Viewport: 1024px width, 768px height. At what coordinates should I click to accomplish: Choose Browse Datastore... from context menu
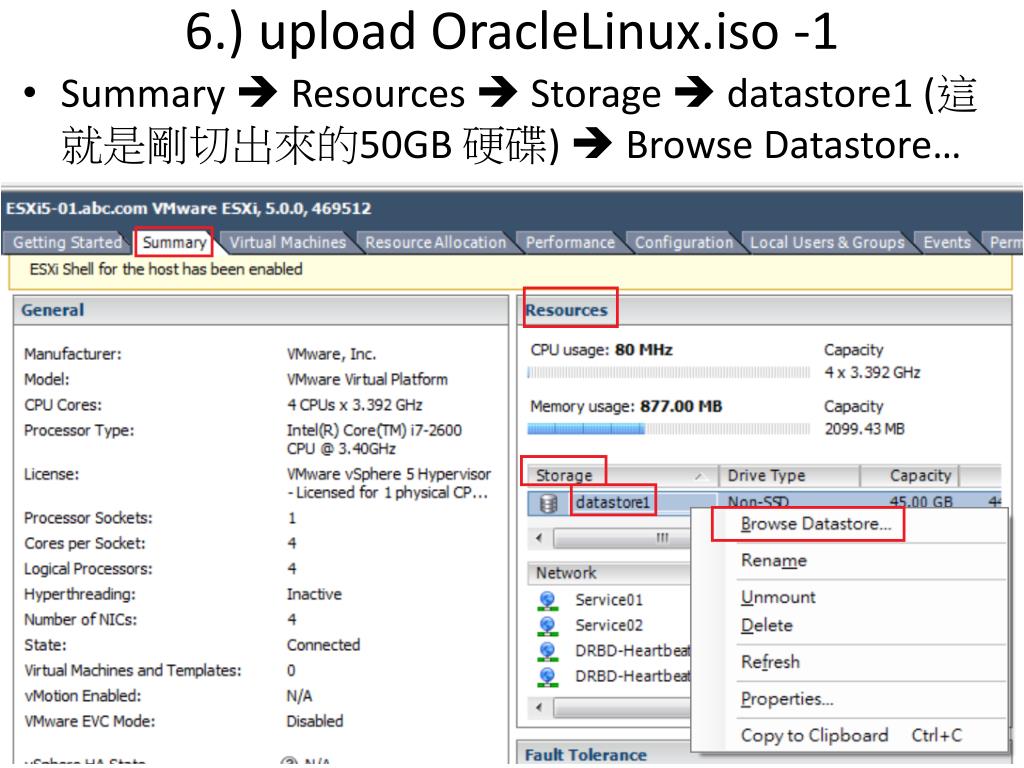click(816, 524)
